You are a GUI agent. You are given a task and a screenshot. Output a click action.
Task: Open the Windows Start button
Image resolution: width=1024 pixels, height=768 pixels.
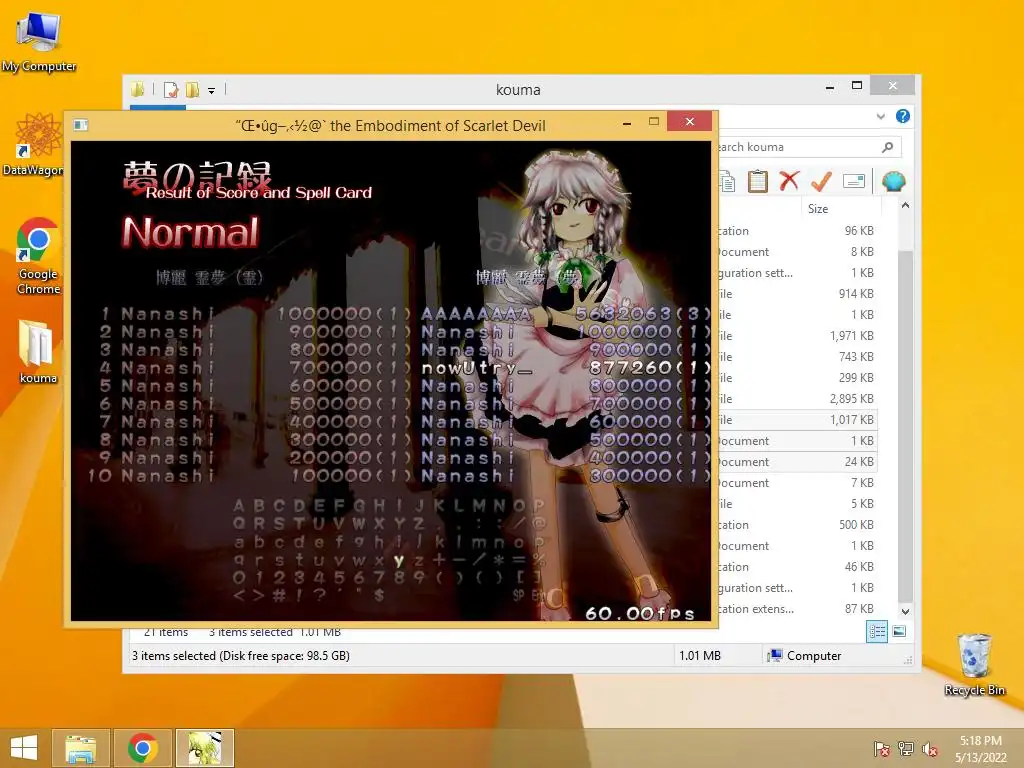click(x=24, y=748)
